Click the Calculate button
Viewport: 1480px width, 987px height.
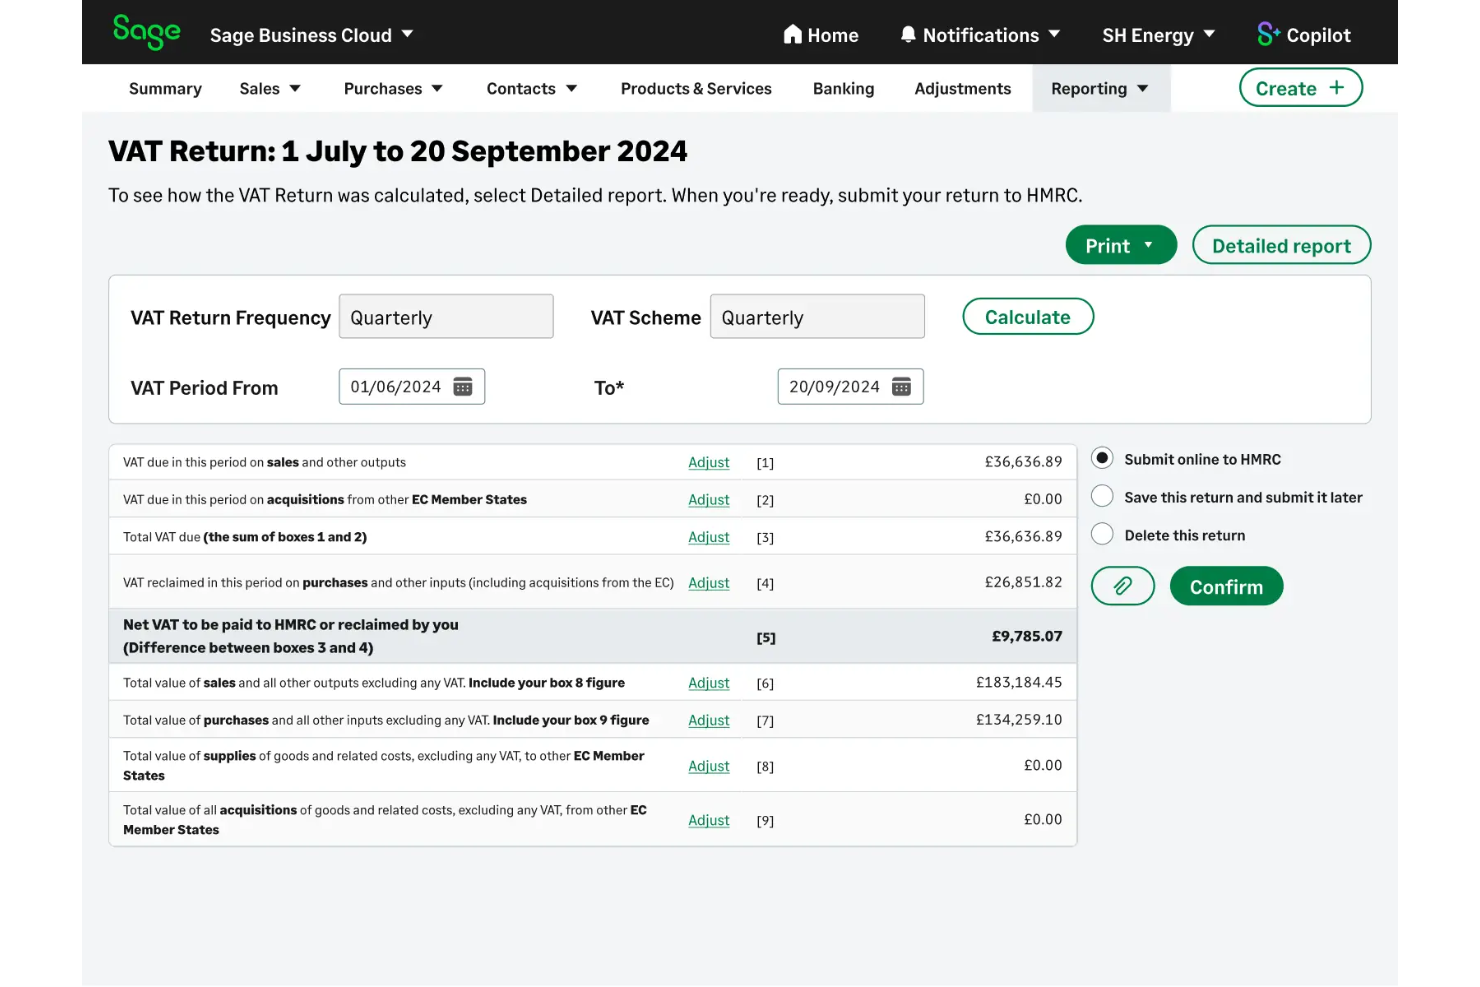1028,317
